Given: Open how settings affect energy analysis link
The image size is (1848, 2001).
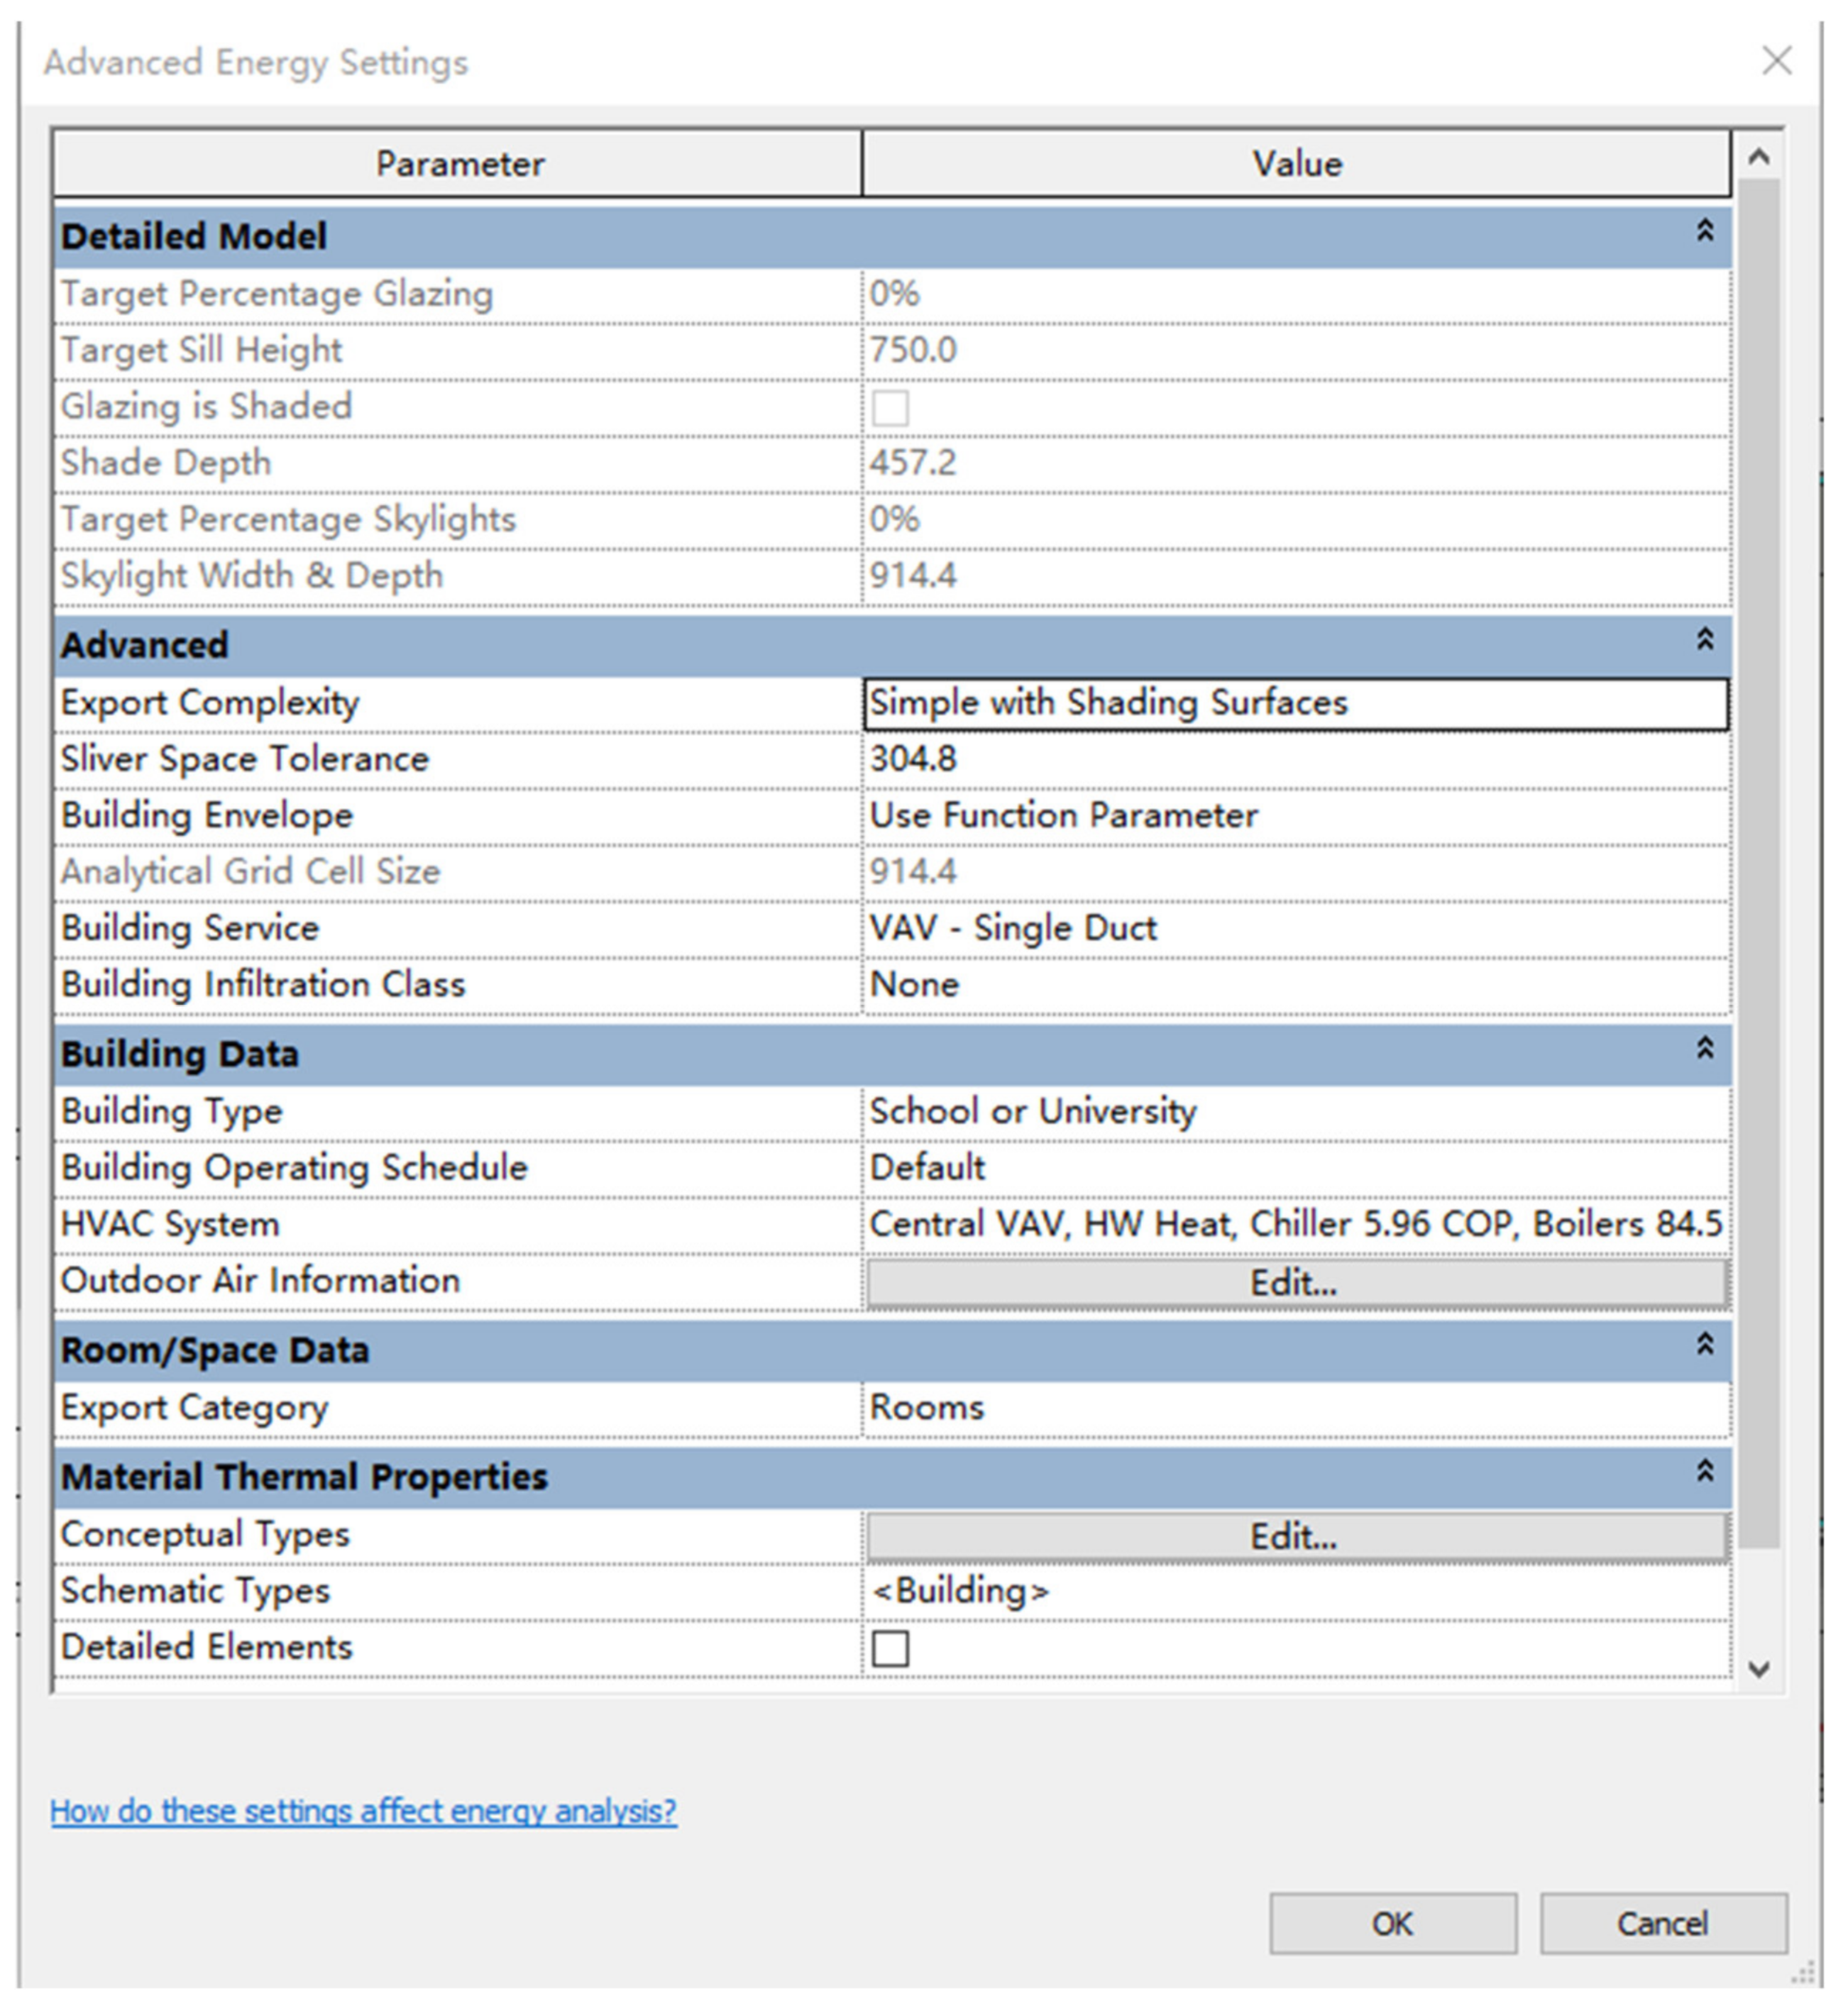Looking at the screenshot, I should pyautogui.click(x=363, y=1811).
